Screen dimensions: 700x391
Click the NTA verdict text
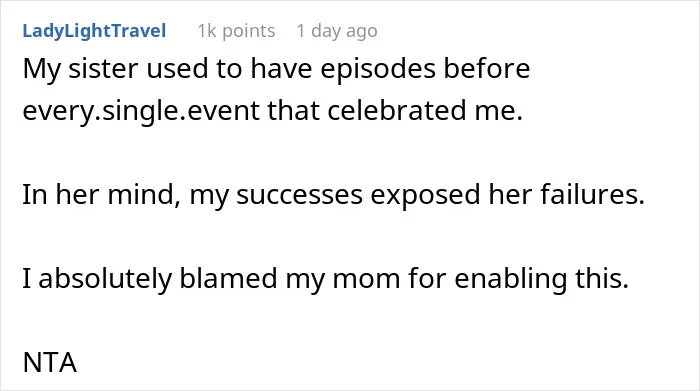[x=50, y=362]
